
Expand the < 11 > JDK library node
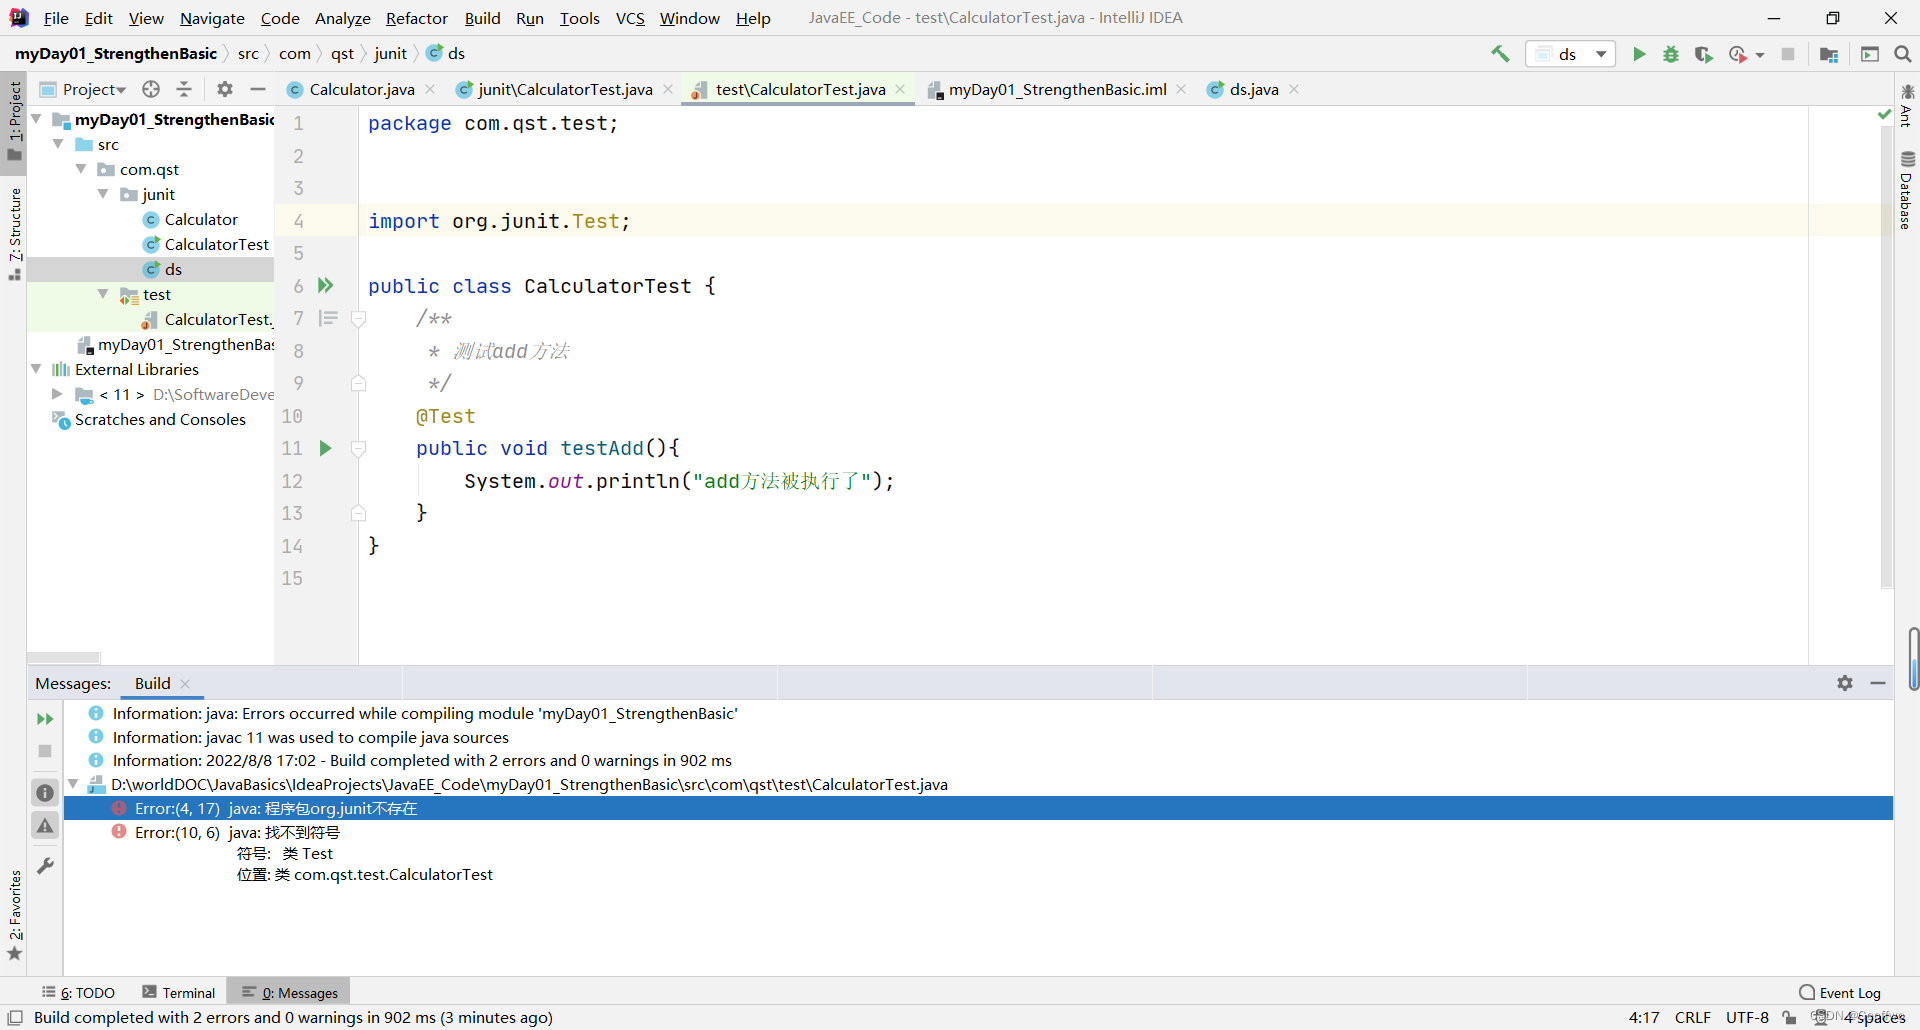(57, 394)
